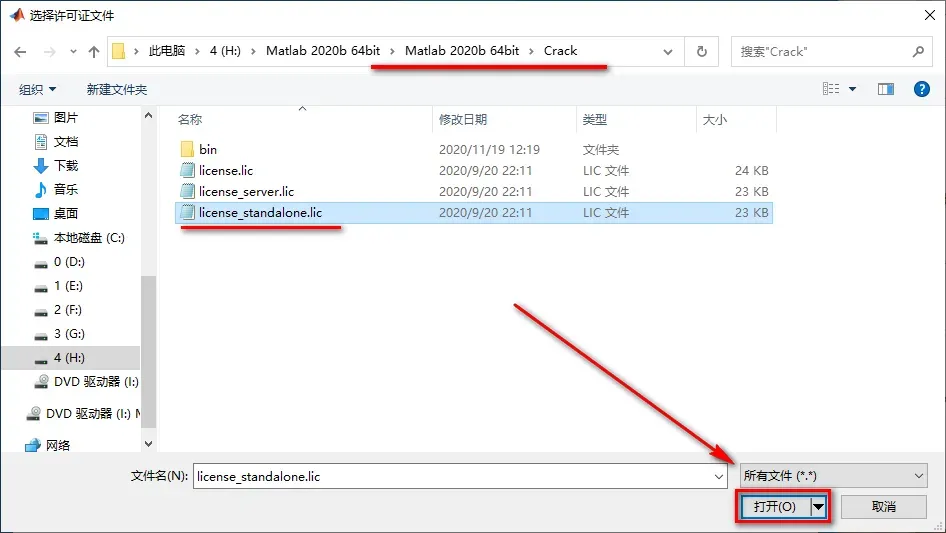Image resolution: width=946 pixels, height=533 pixels.
Task: Click the 2020/11/19 12:19 date of bin
Action: (x=489, y=149)
